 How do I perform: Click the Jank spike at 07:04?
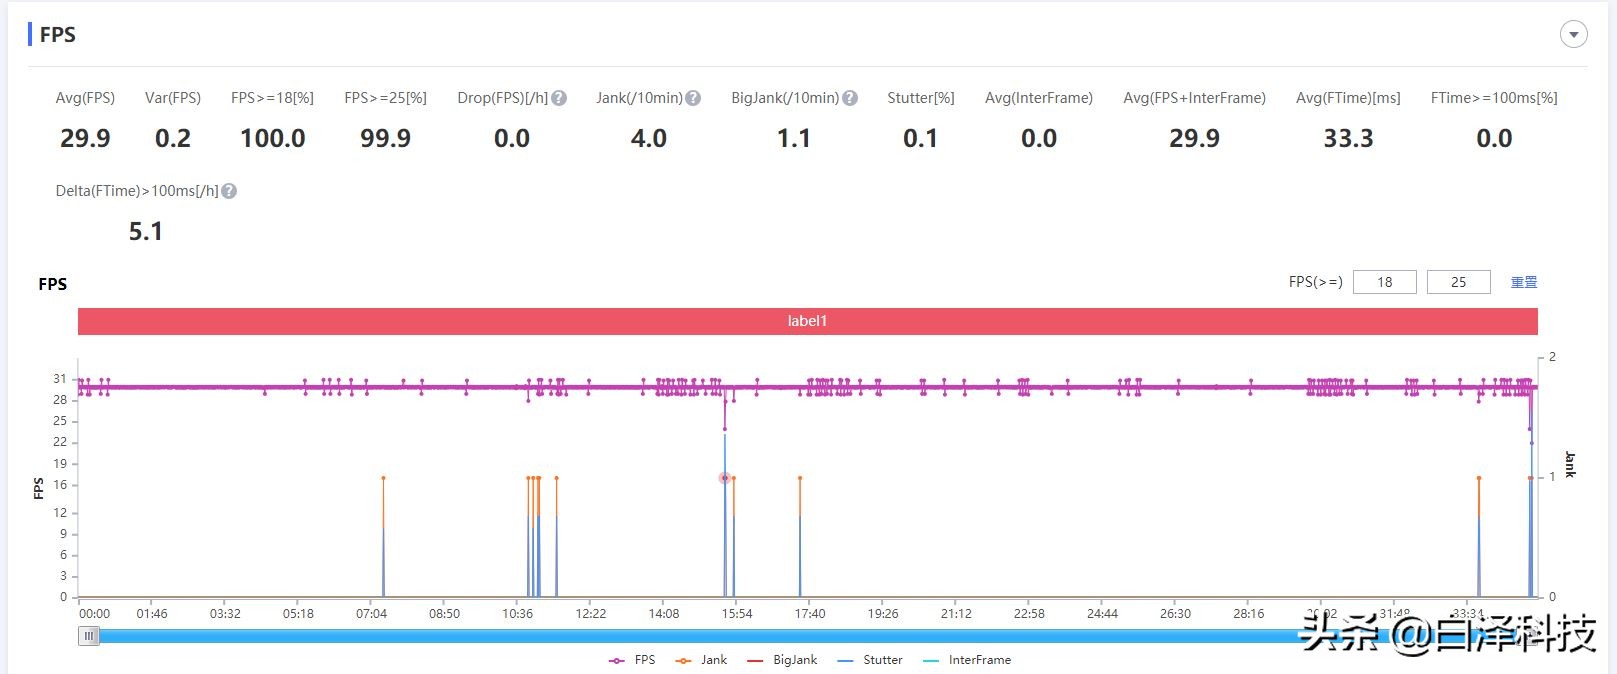pos(383,479)
